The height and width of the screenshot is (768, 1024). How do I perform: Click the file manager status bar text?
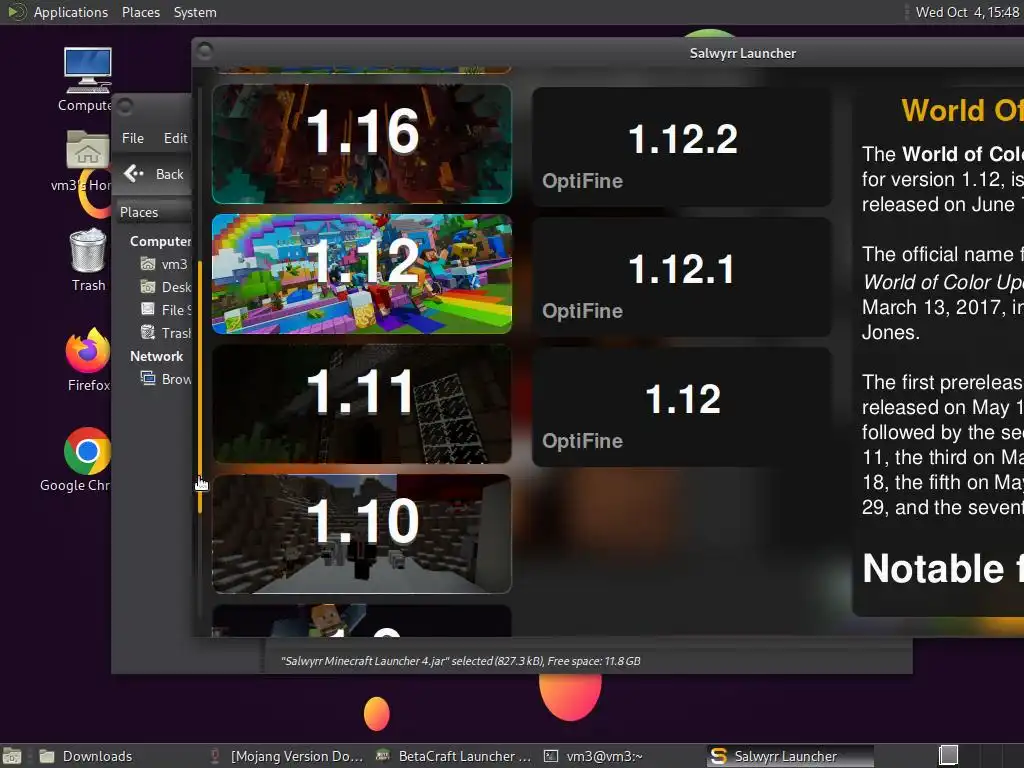pos(460,661)
